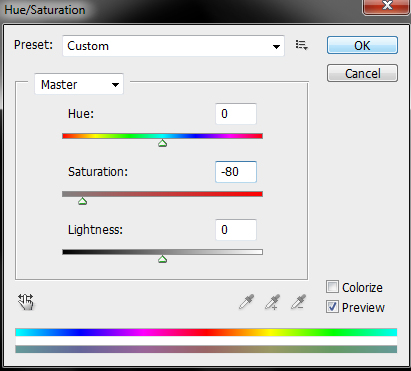Enable the Colorize checkbox
Screen dimensions: 411x371
(x=332, y=287)
